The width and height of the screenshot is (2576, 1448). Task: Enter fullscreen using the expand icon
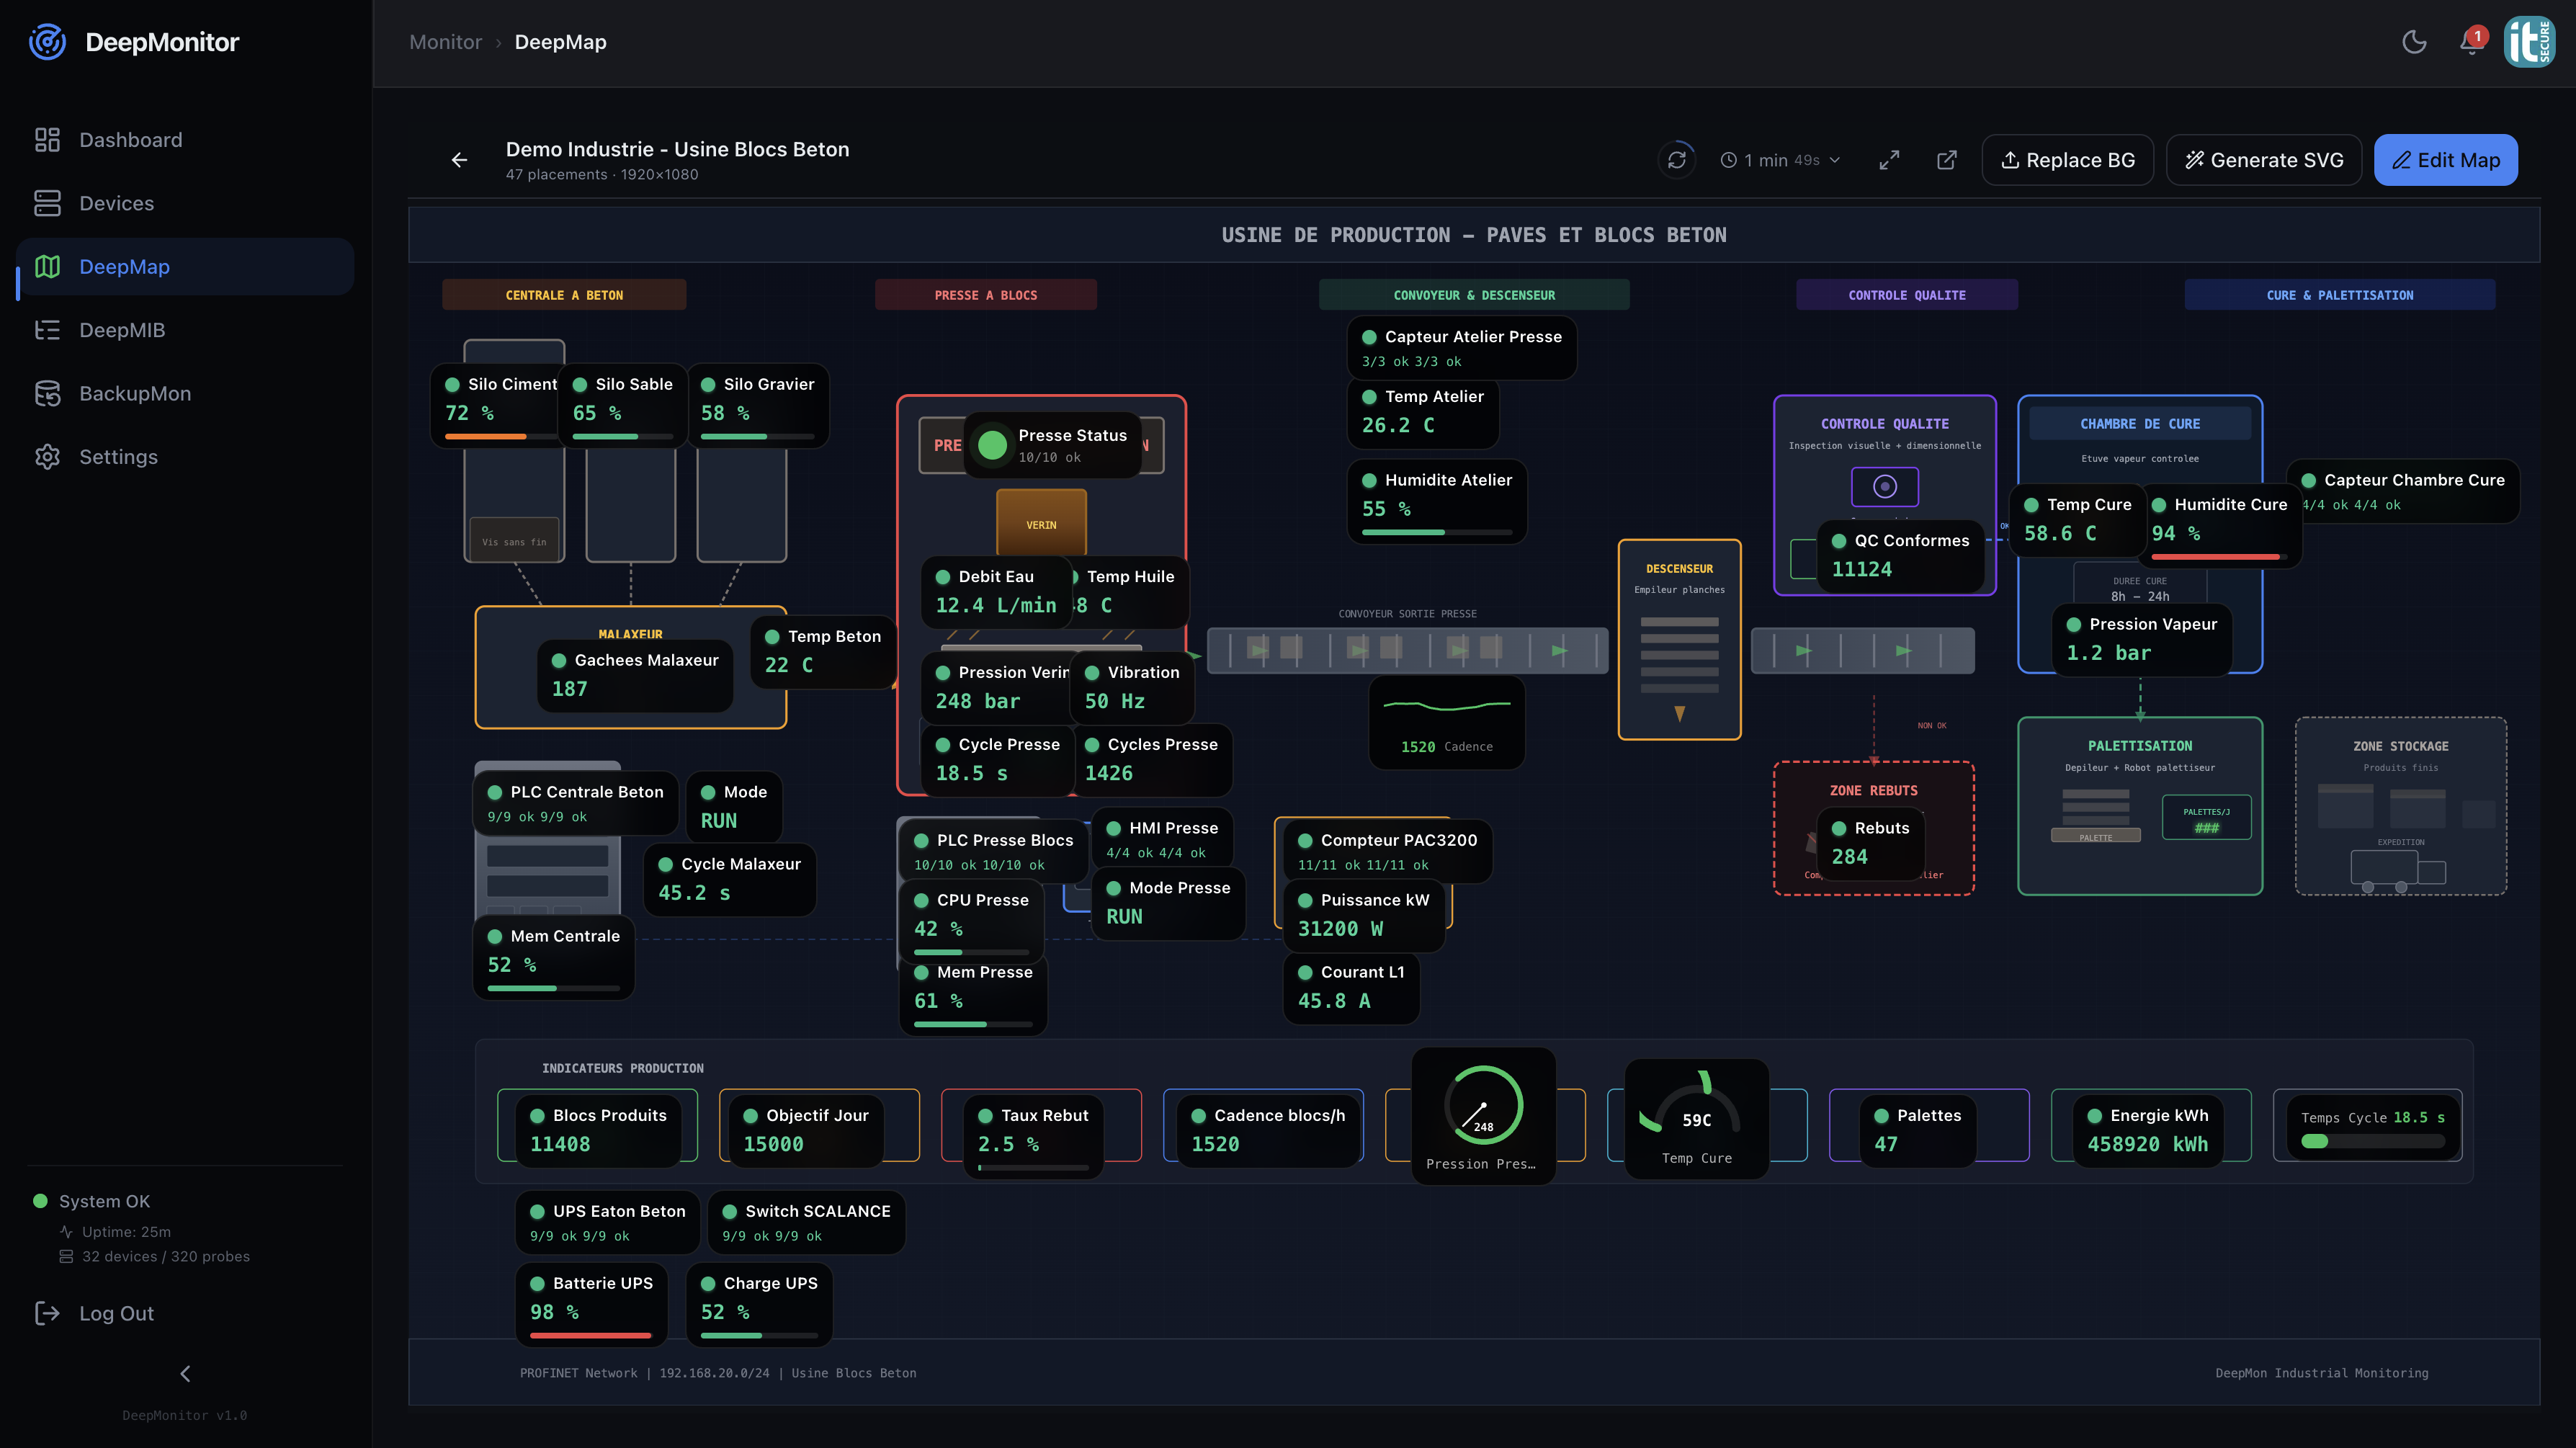(1890, 159)
